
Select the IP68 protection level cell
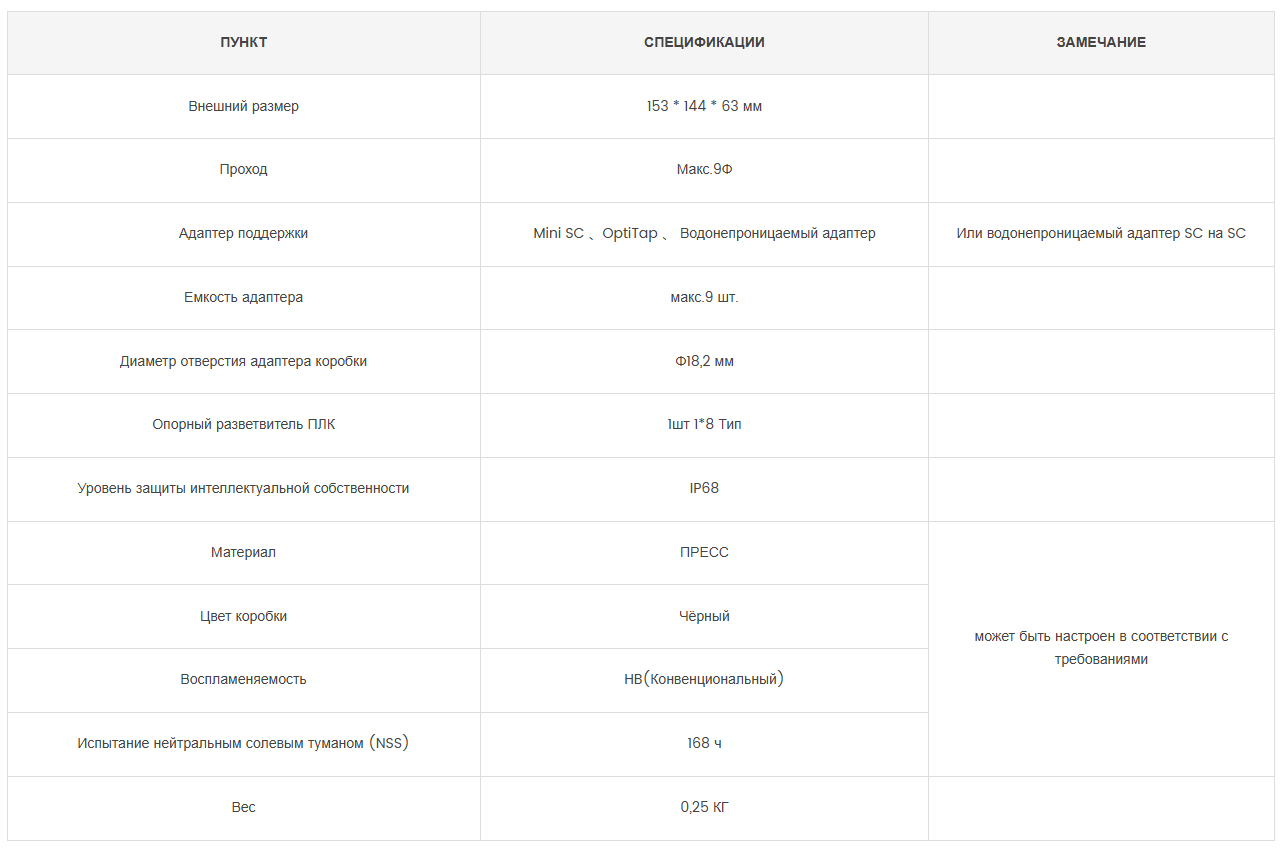[x=704, y=488]
